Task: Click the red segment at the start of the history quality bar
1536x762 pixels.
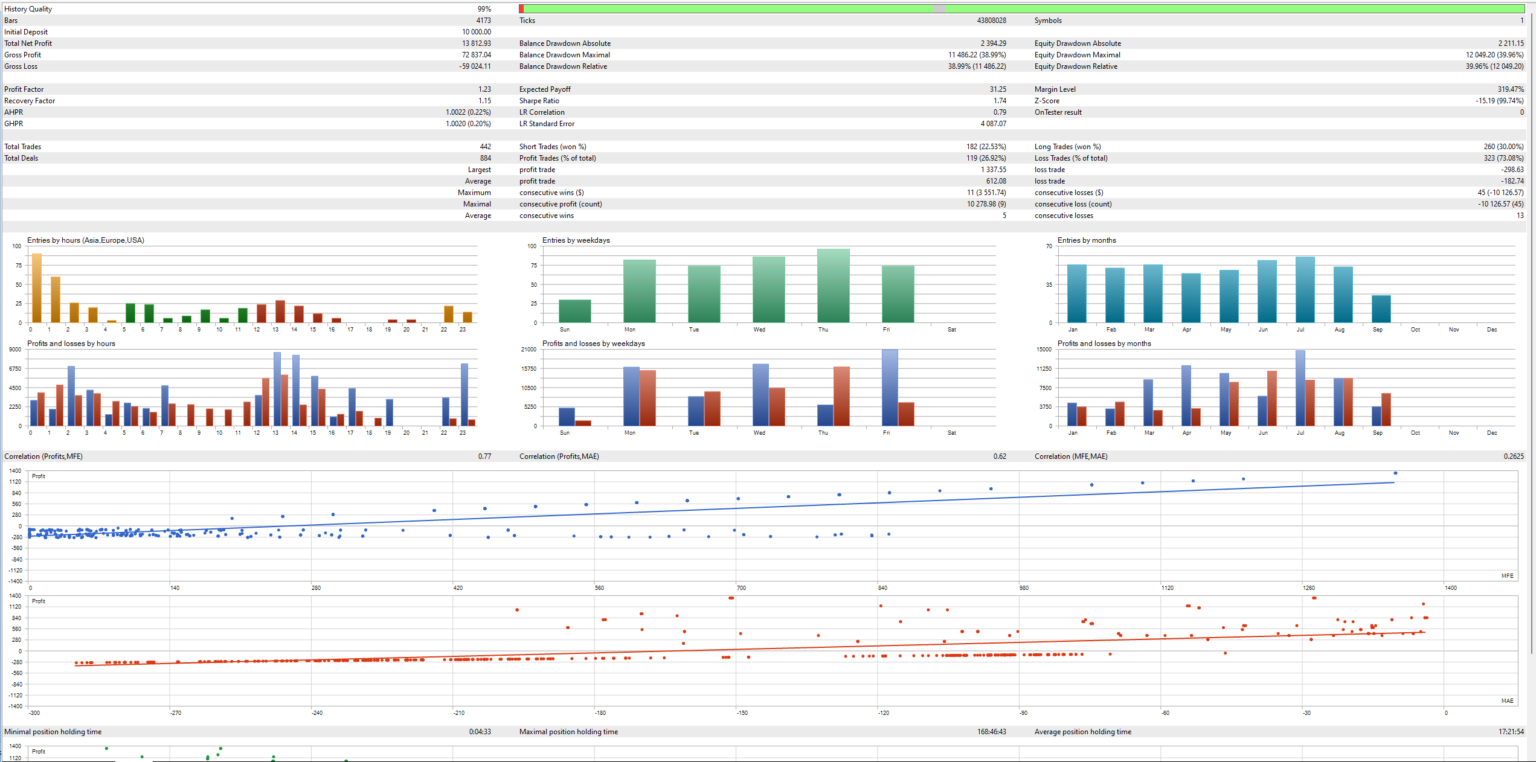Action: click(522, 8)
